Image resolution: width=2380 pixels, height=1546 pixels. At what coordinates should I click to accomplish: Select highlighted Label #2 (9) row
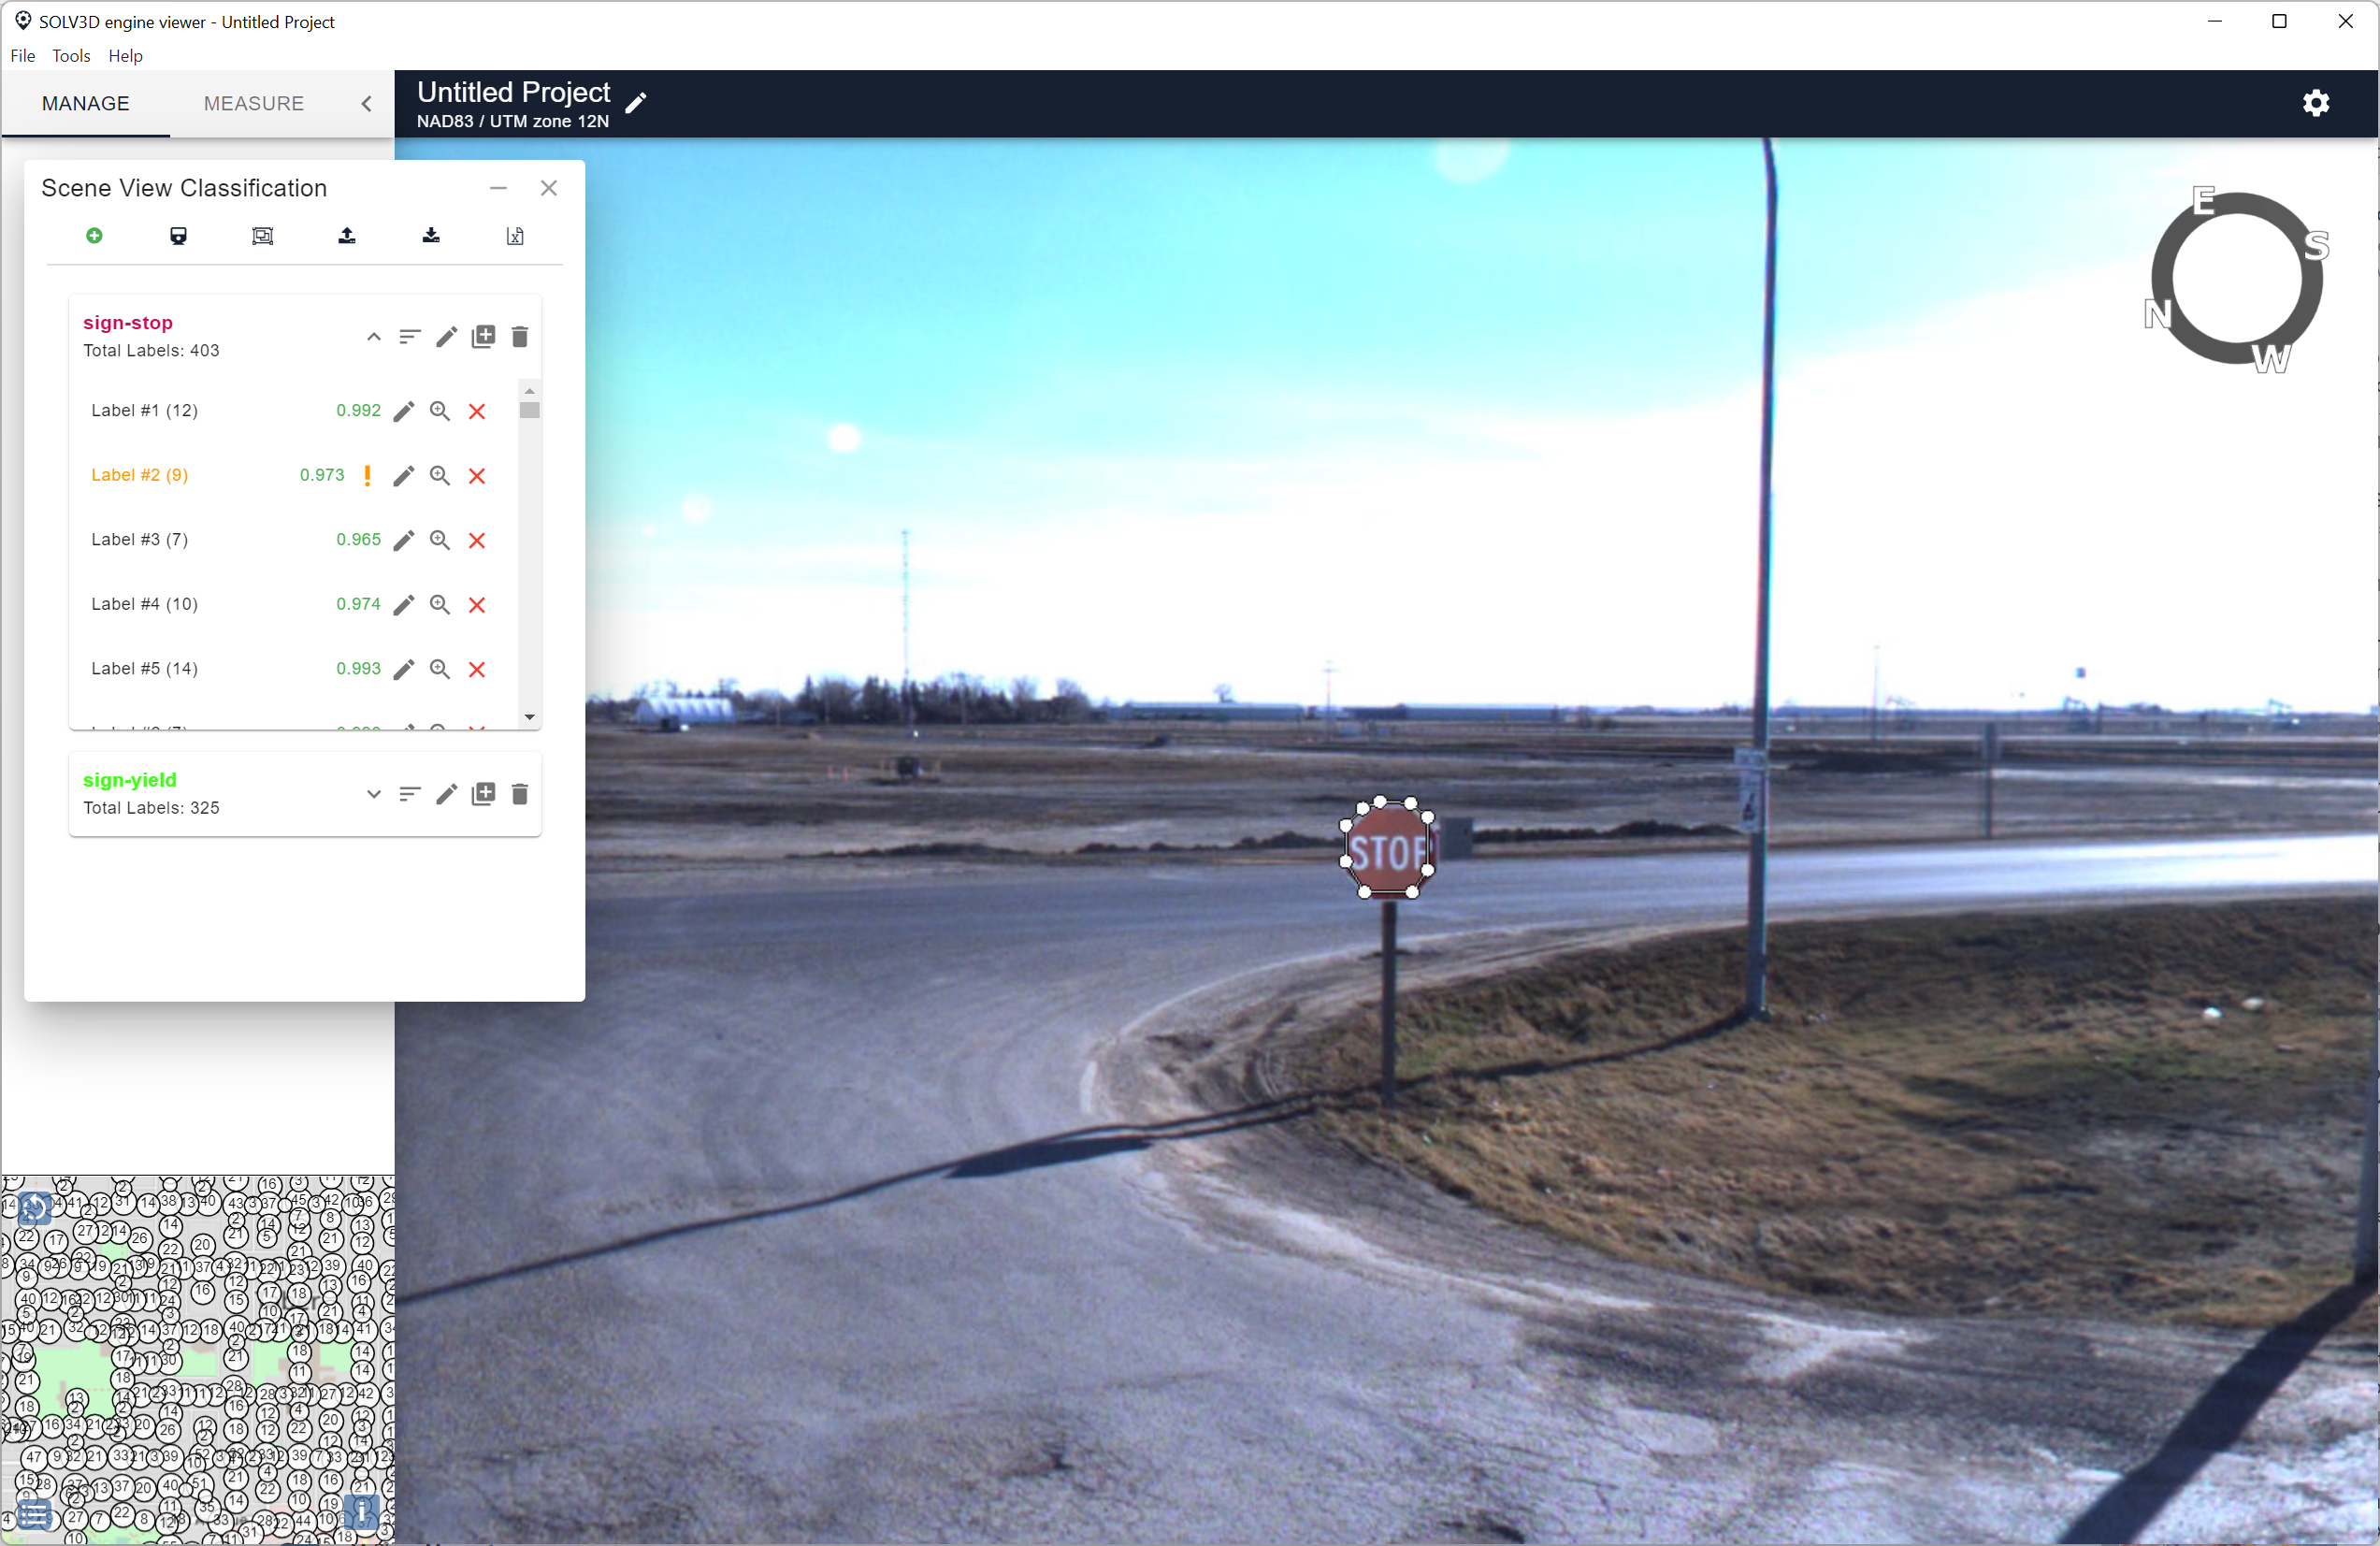click(x=293, y=476)
